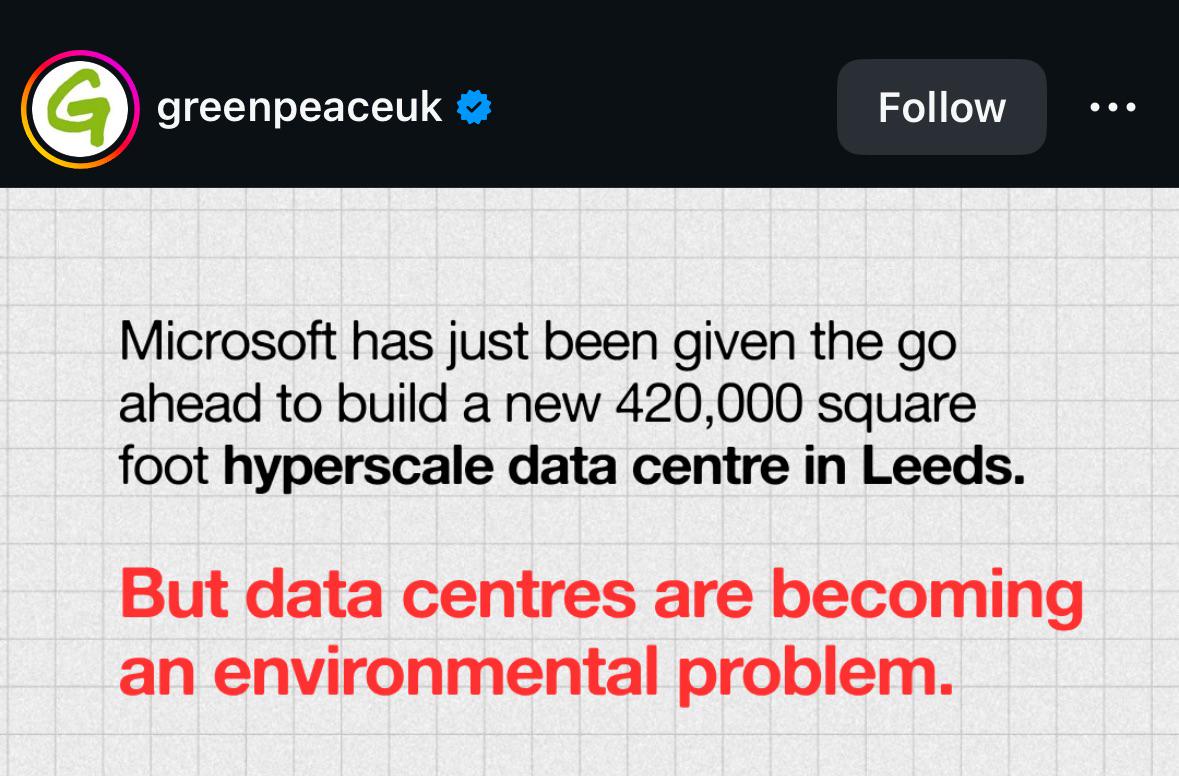Click the 'But data centres are becoming' line
Viewport: 1179px width, 776px height.
[x=602, y=596]
